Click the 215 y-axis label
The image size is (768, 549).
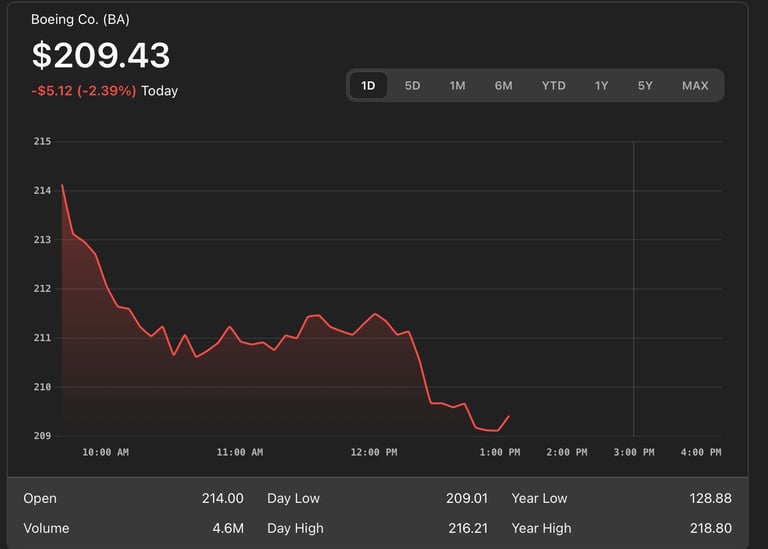[42, 142]
